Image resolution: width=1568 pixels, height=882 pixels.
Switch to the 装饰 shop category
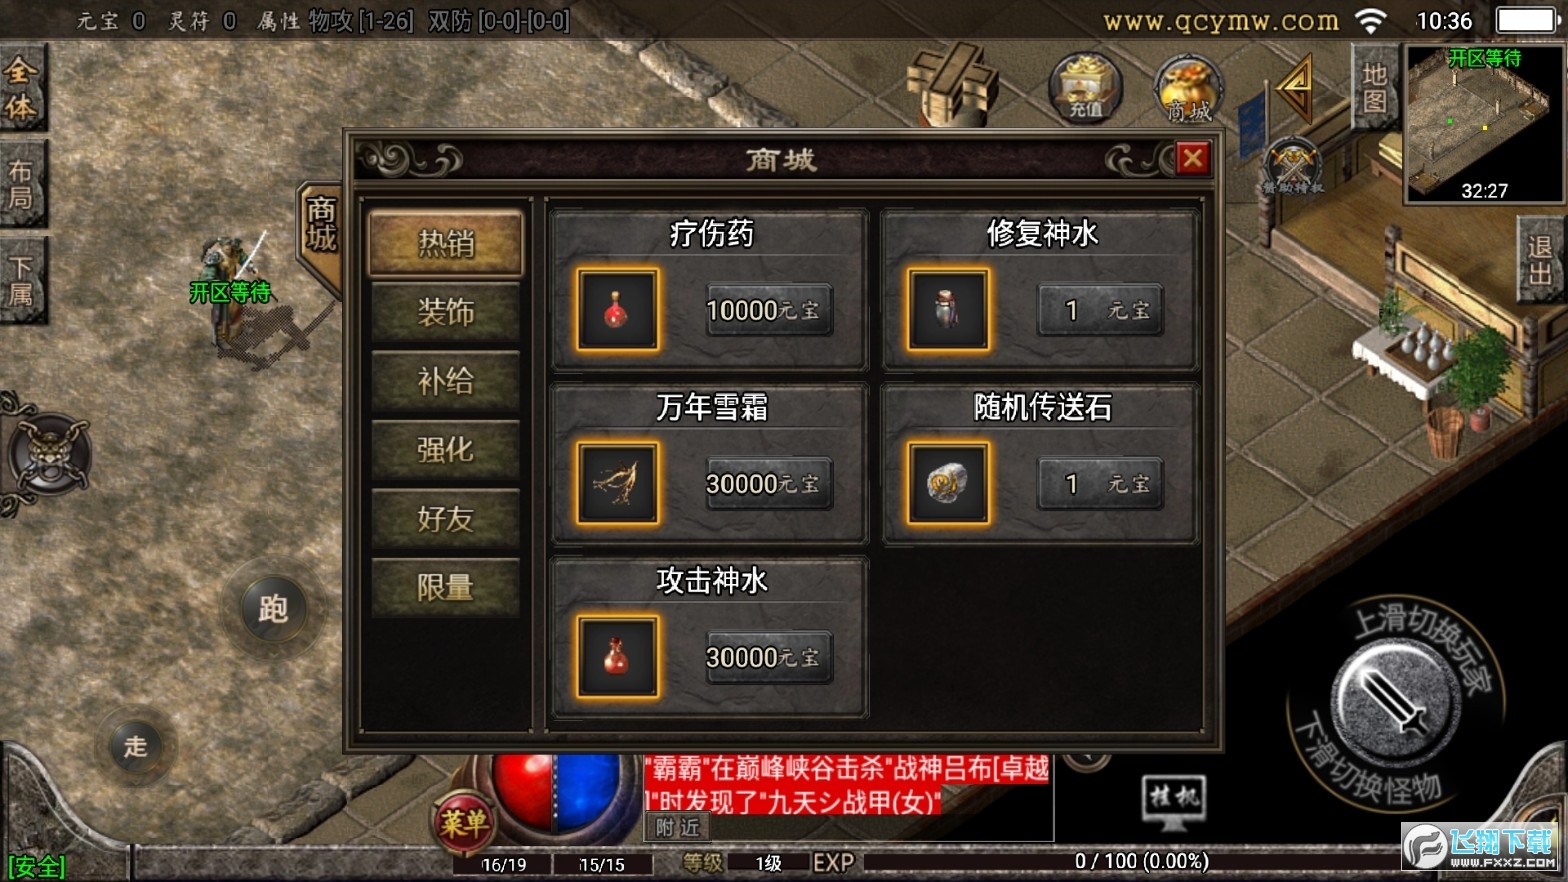pyautogui.click(x=446, y=312)
